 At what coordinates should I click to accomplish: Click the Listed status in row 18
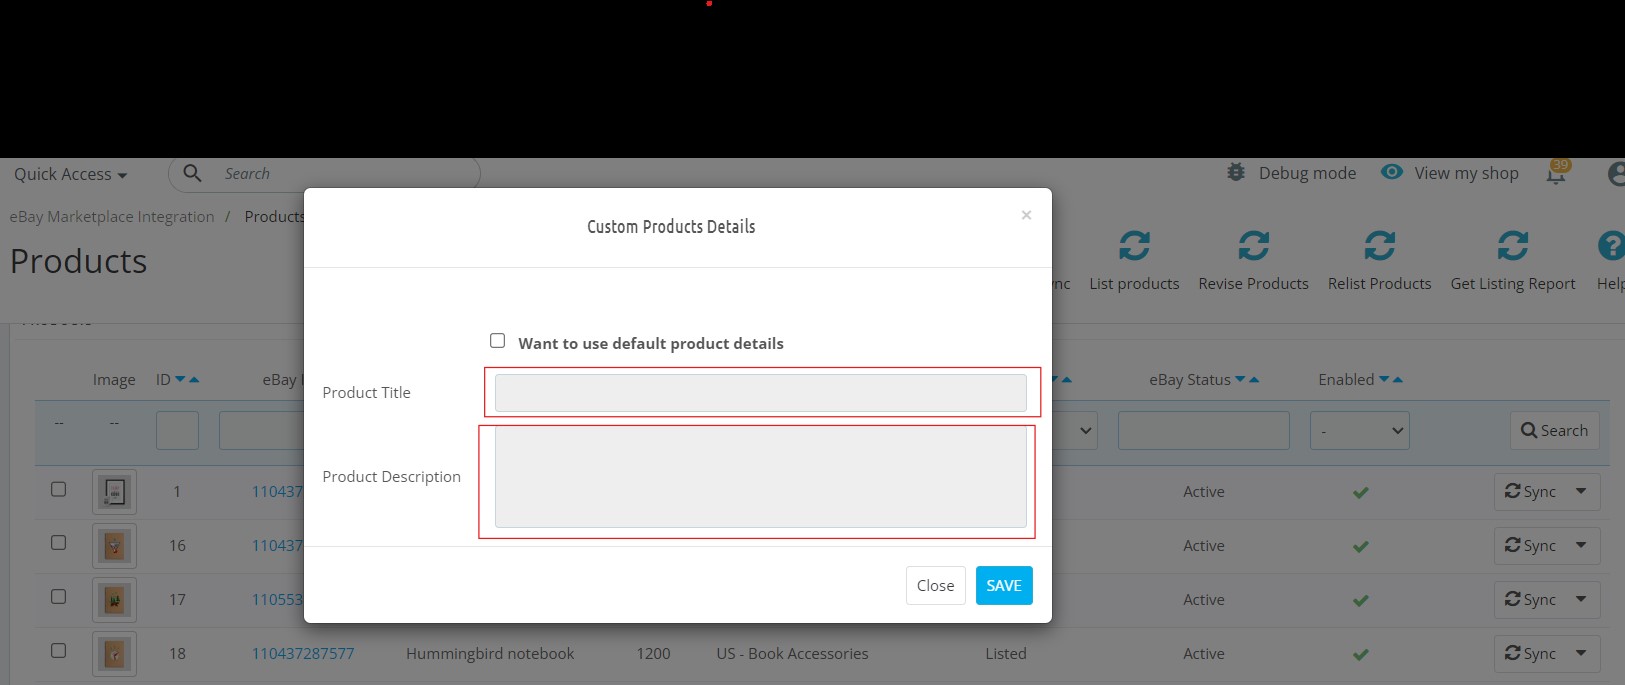coord(1005,653)
